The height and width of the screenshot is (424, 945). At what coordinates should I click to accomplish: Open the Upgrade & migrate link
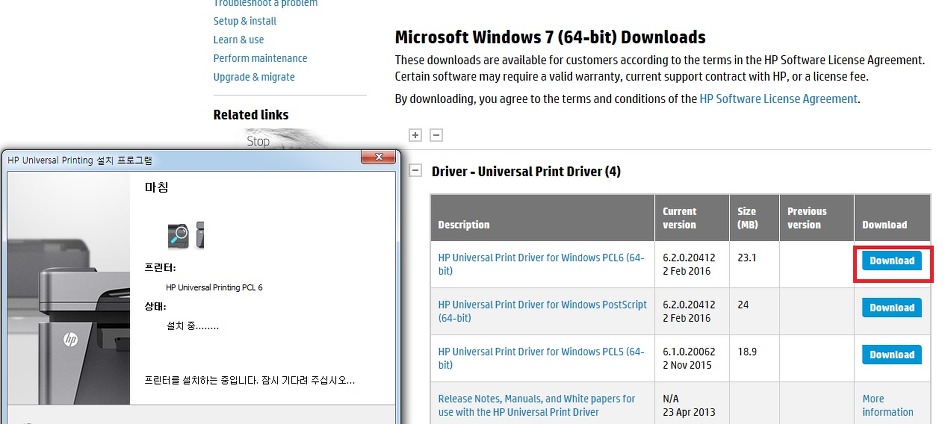click(x=254, y=77)
